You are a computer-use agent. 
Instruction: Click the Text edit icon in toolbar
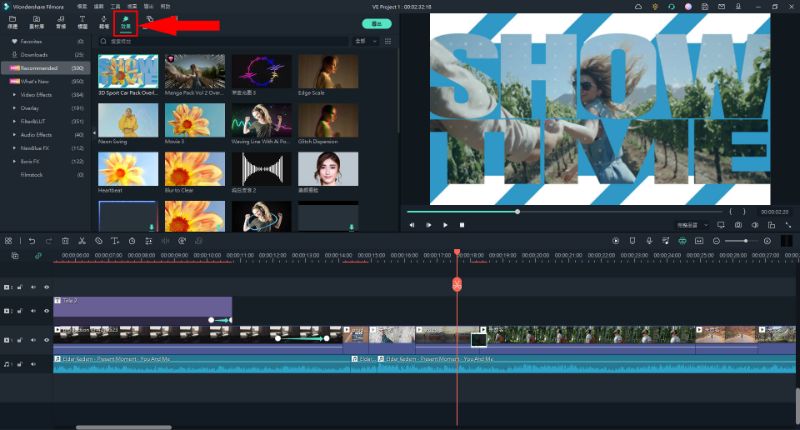pyautogui.click(x=115, y=241)
